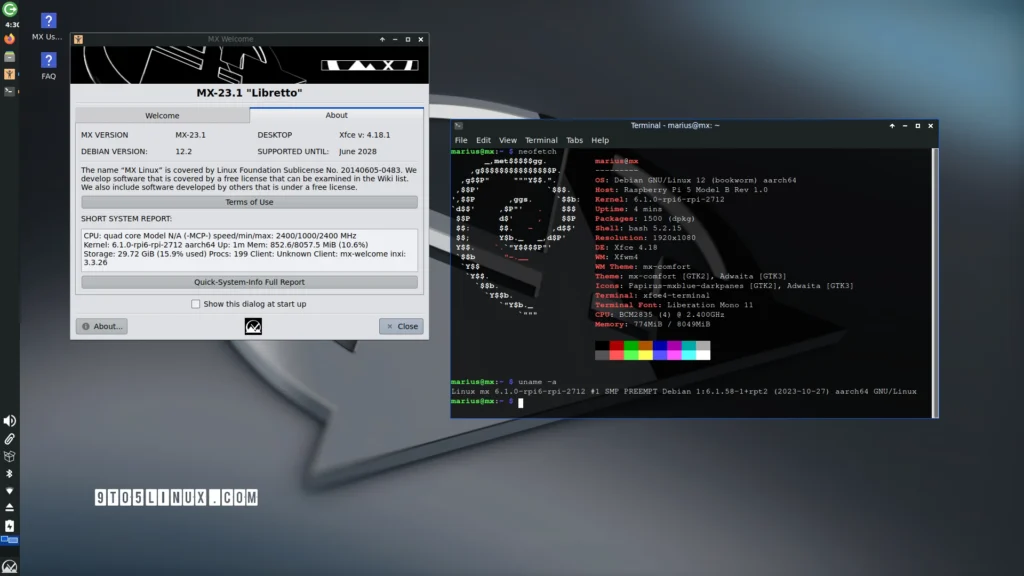The height and width of the screenshot is (576, 1024).
Task: Click Debian version value '12.2'
Action: tap(184, 151)
